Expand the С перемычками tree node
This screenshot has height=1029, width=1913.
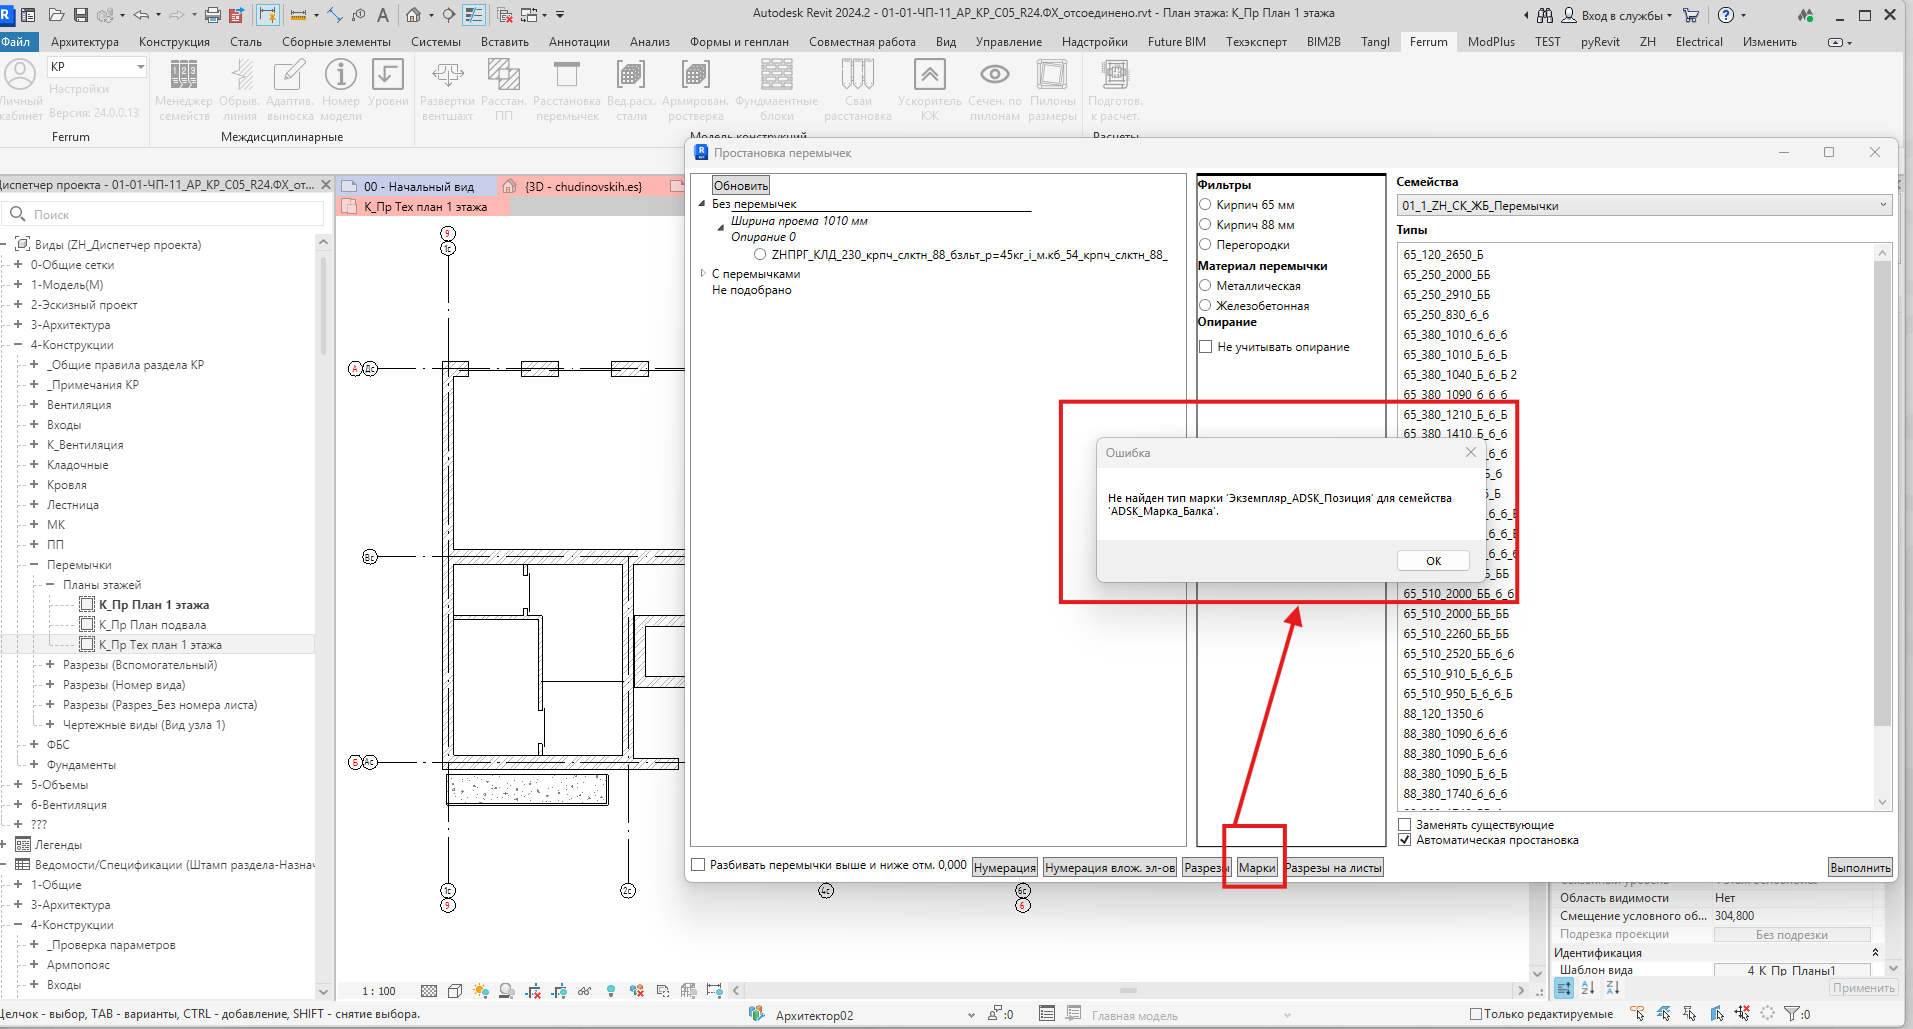(x=703, y=273)
